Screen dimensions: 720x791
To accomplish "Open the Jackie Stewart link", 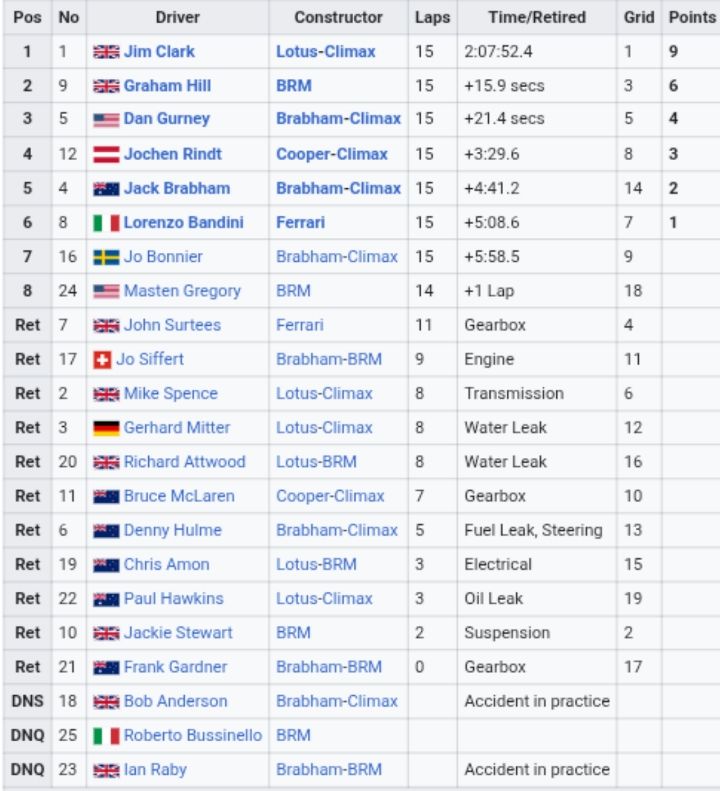I will pyautogui.click(x=179, y=633).
